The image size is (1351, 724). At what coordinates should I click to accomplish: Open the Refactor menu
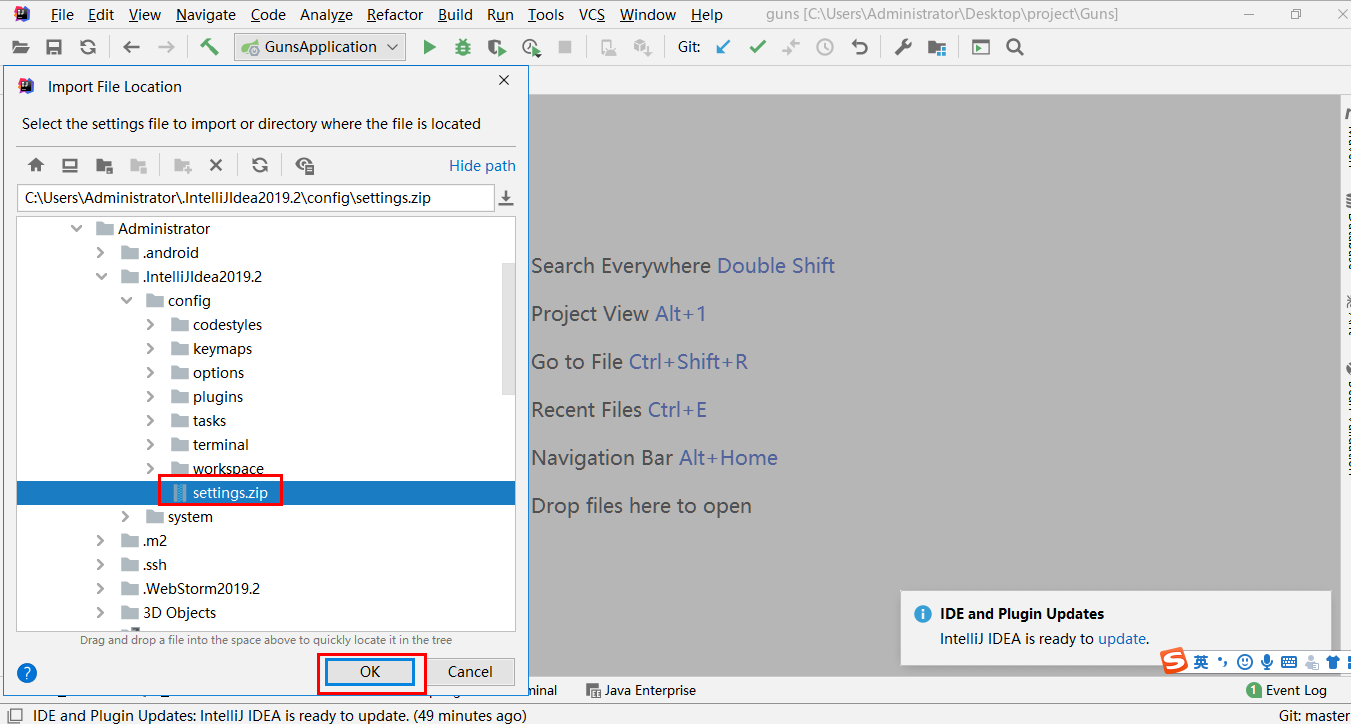[395, 15]
